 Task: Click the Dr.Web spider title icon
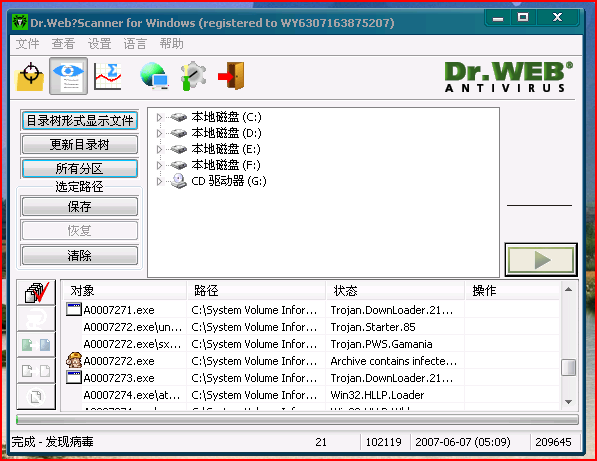19,22
